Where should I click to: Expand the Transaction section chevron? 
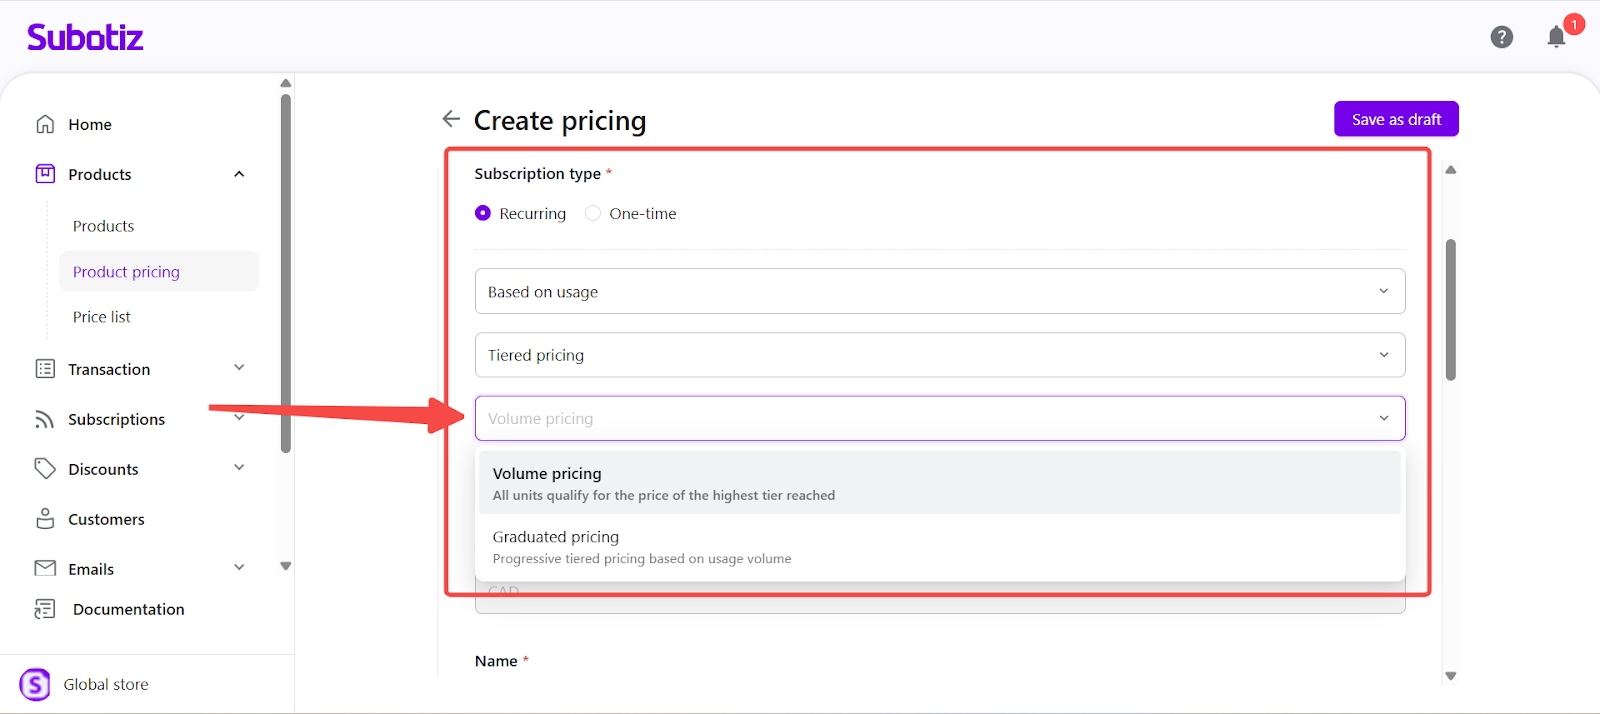click(x=239, y=368)
